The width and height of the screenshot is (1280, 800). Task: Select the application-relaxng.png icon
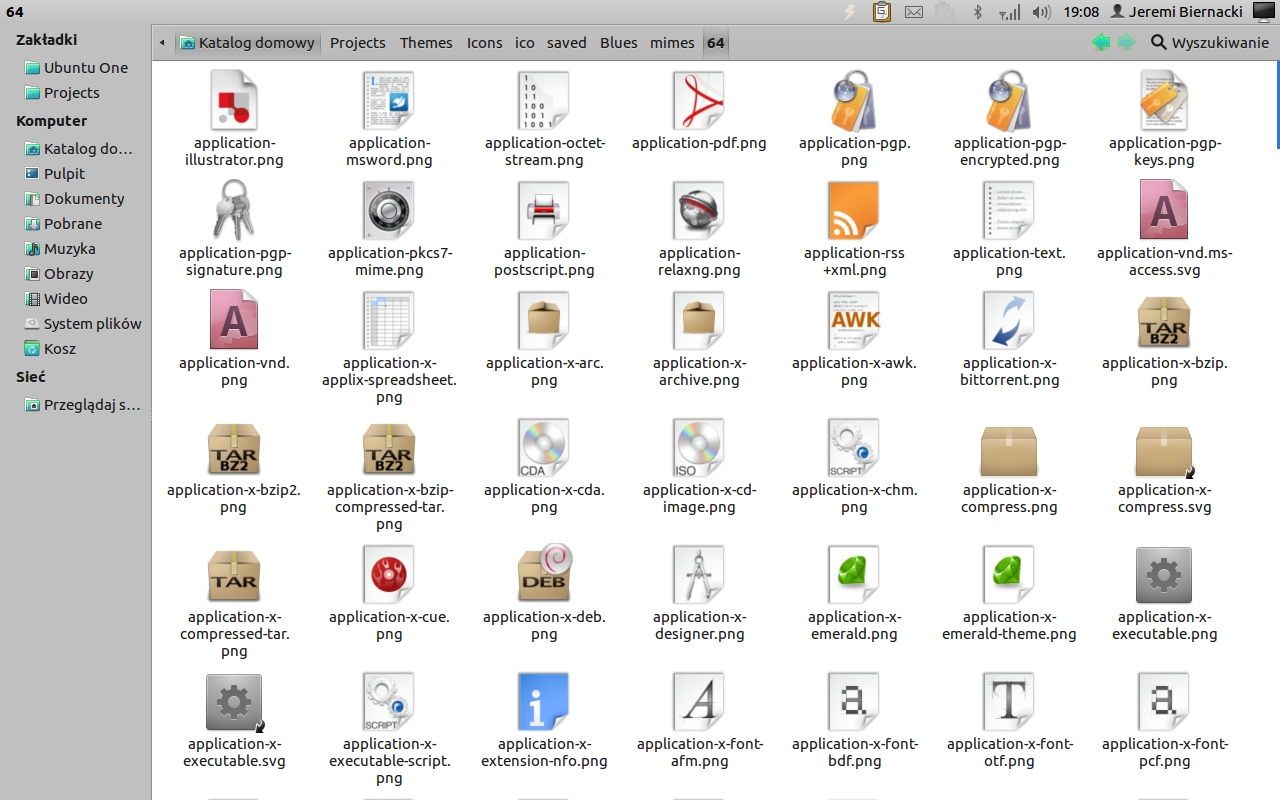pyautogui.click(x=699, y=210)
